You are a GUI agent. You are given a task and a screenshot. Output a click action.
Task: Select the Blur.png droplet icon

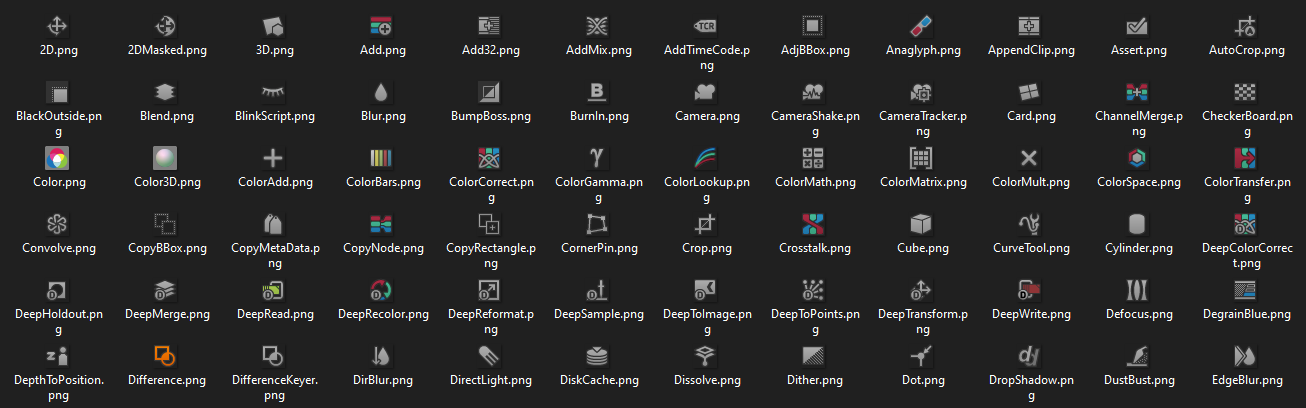coord(381,92)
